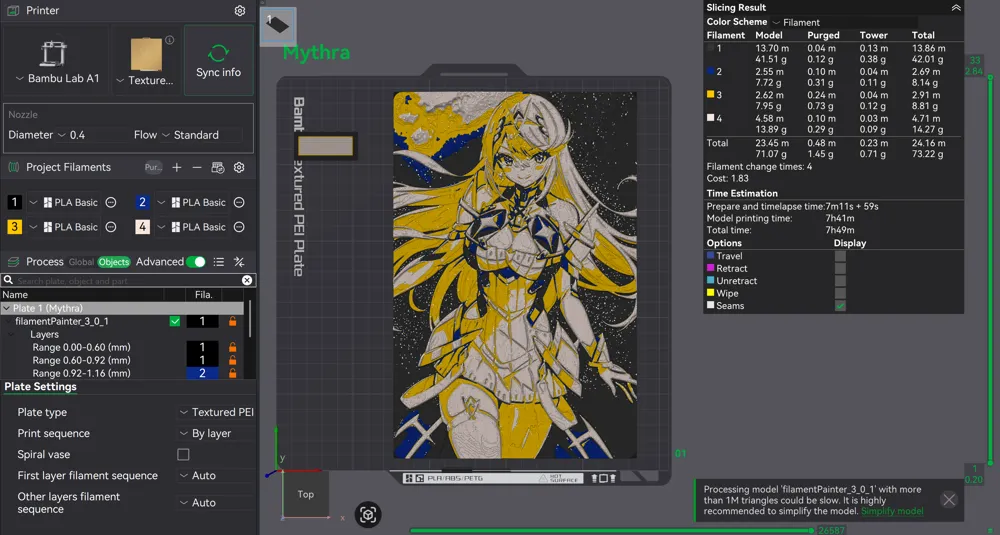The image size is (1000, 535).
Task: Open Plate type Textured PEI dropdown
Action: click(216, 413)
